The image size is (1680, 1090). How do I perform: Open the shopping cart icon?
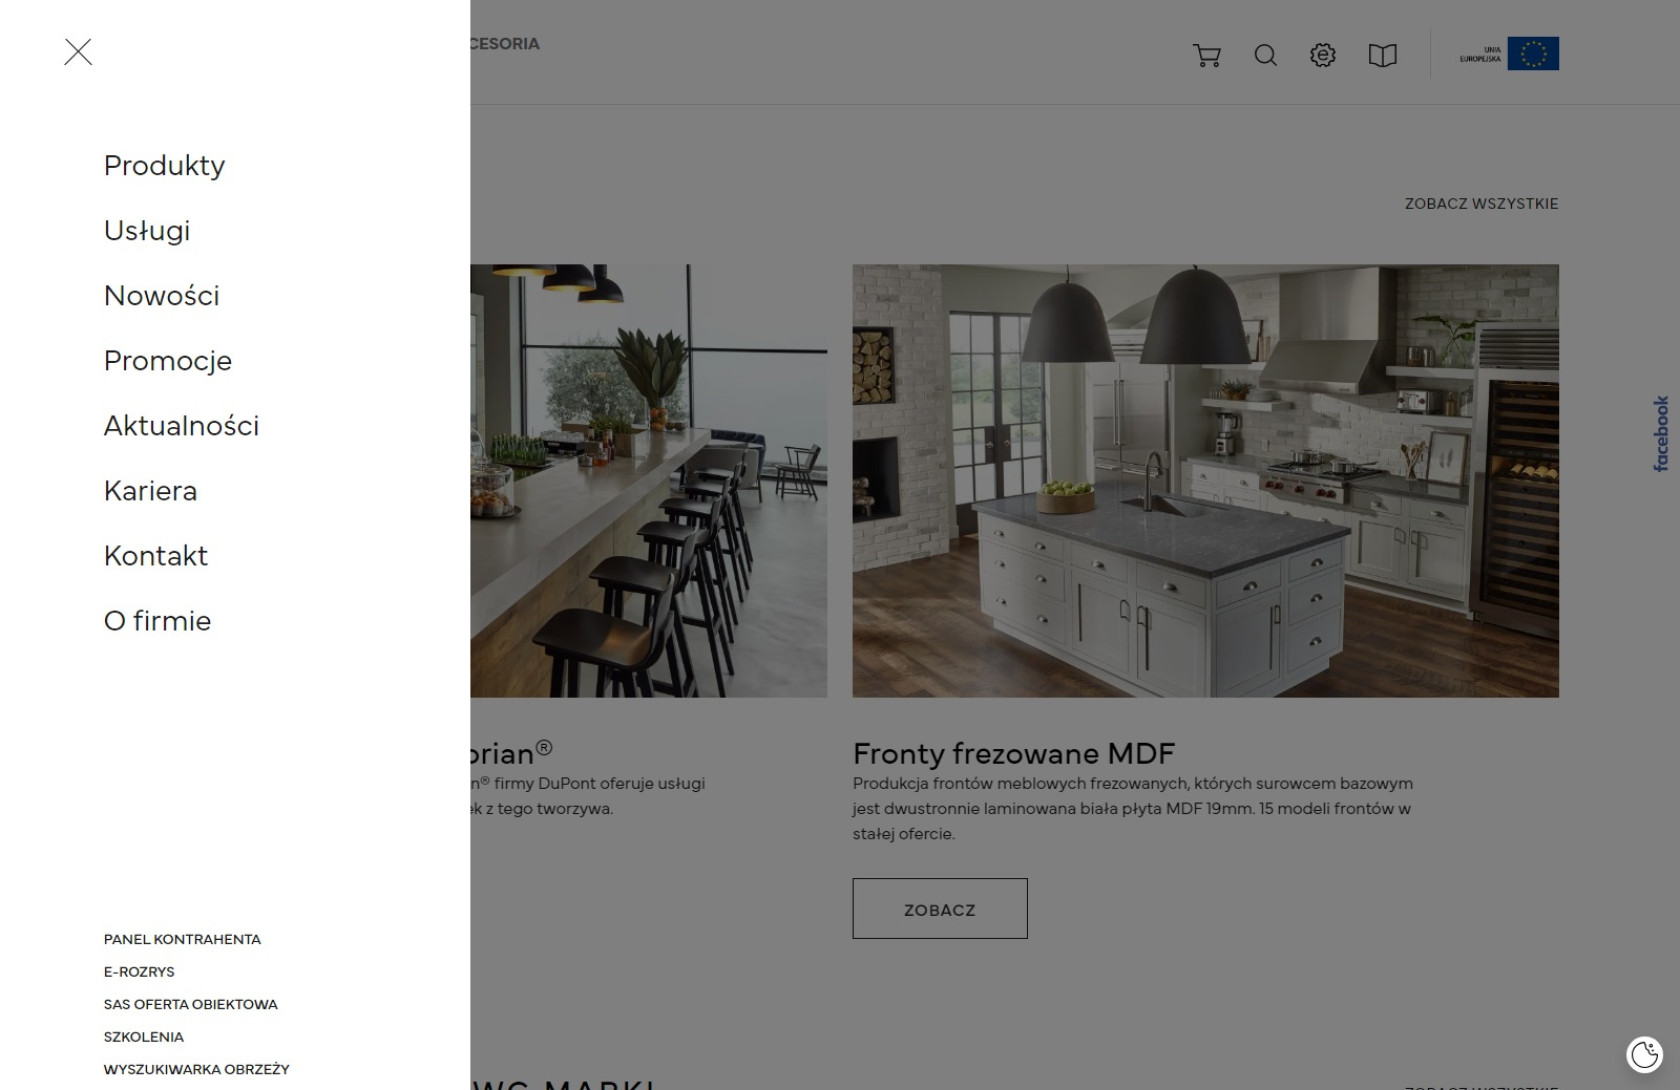tap(1207, 55)
